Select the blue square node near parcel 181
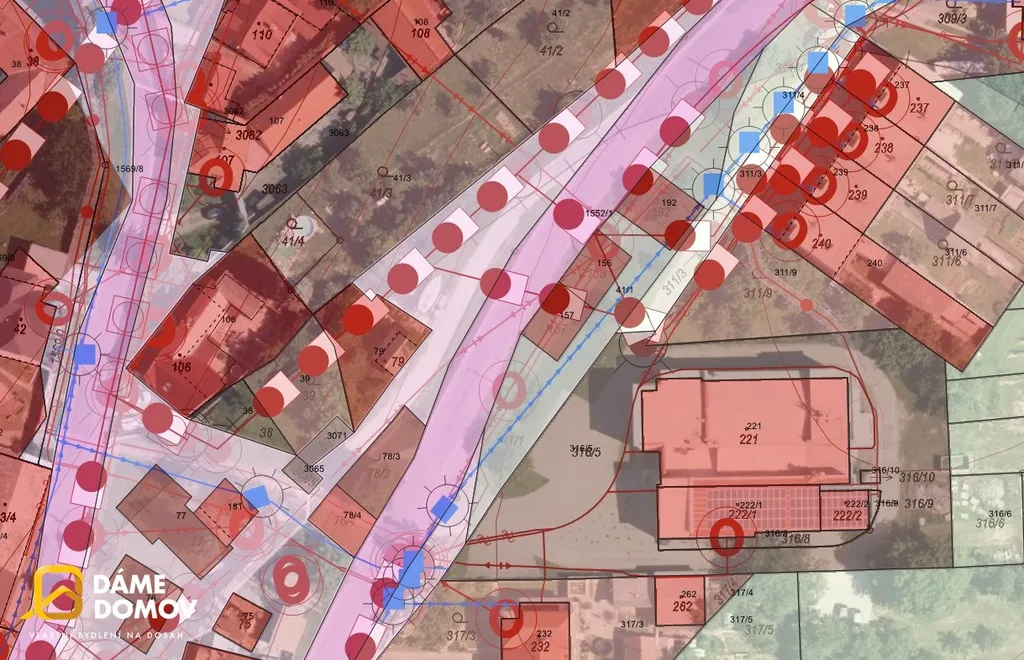The image size is (1024, 660). pos(257,497)
